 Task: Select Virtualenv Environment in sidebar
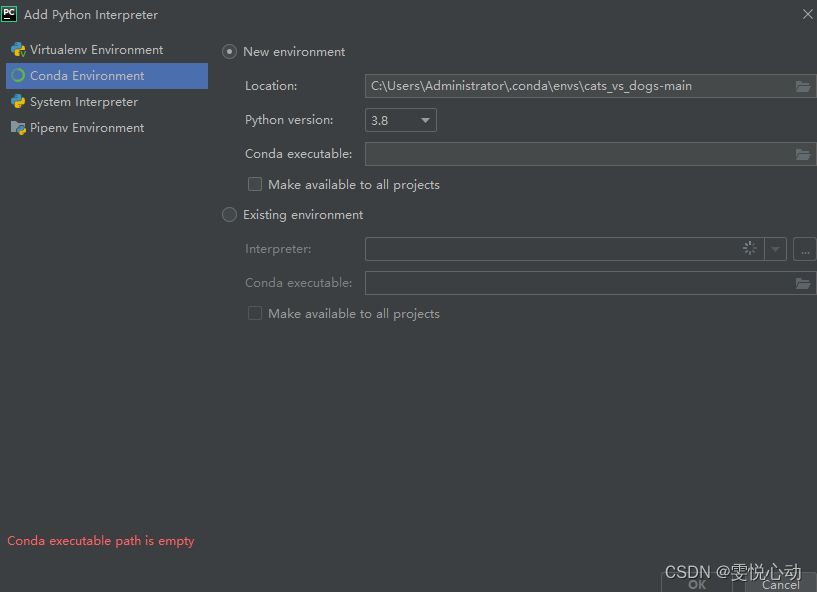point(107,50)
